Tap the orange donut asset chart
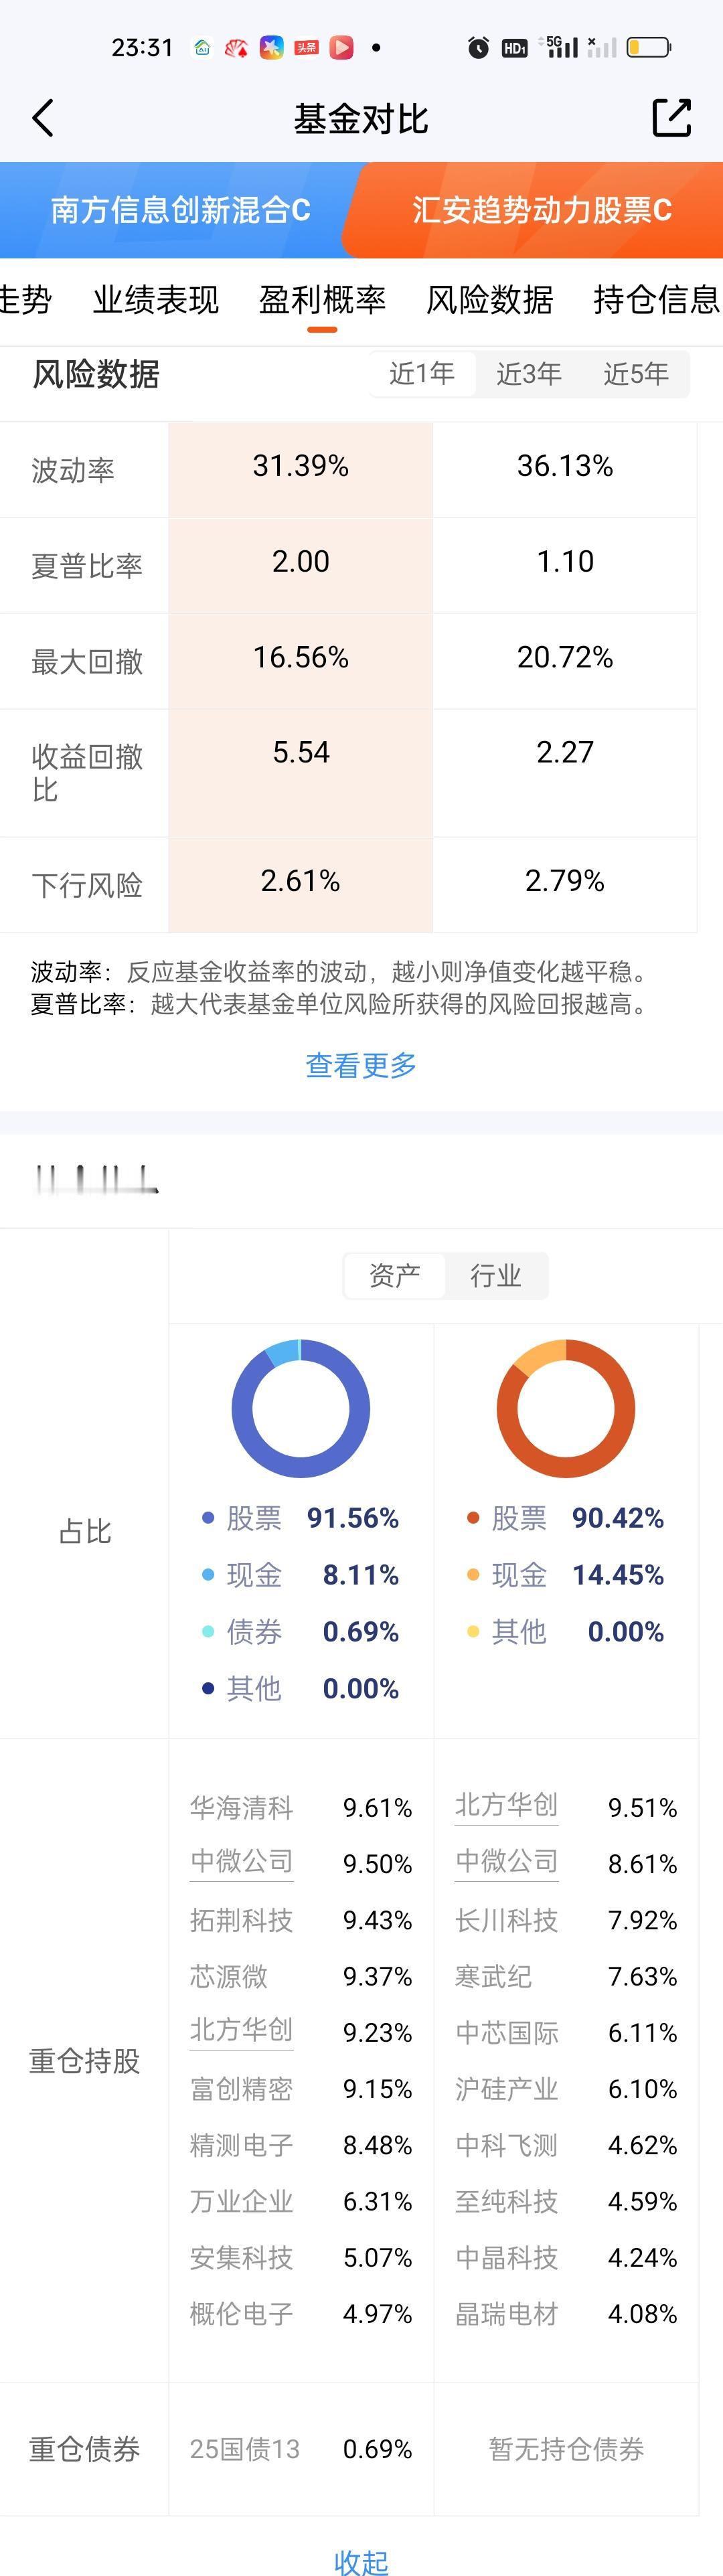 tap(566, 1408)
